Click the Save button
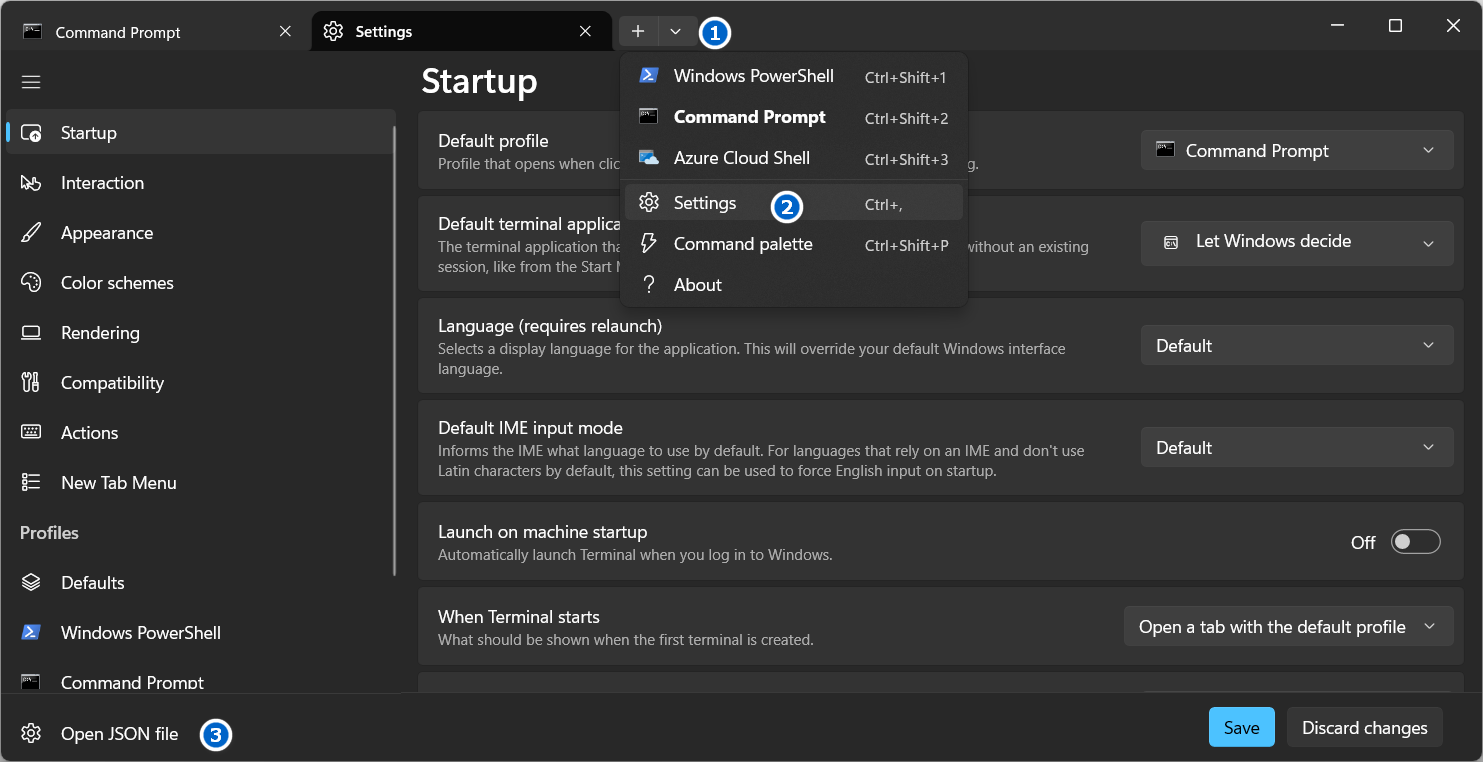Image resolution: width=1483 pixels, height=762 pixels. point(1241,728)
